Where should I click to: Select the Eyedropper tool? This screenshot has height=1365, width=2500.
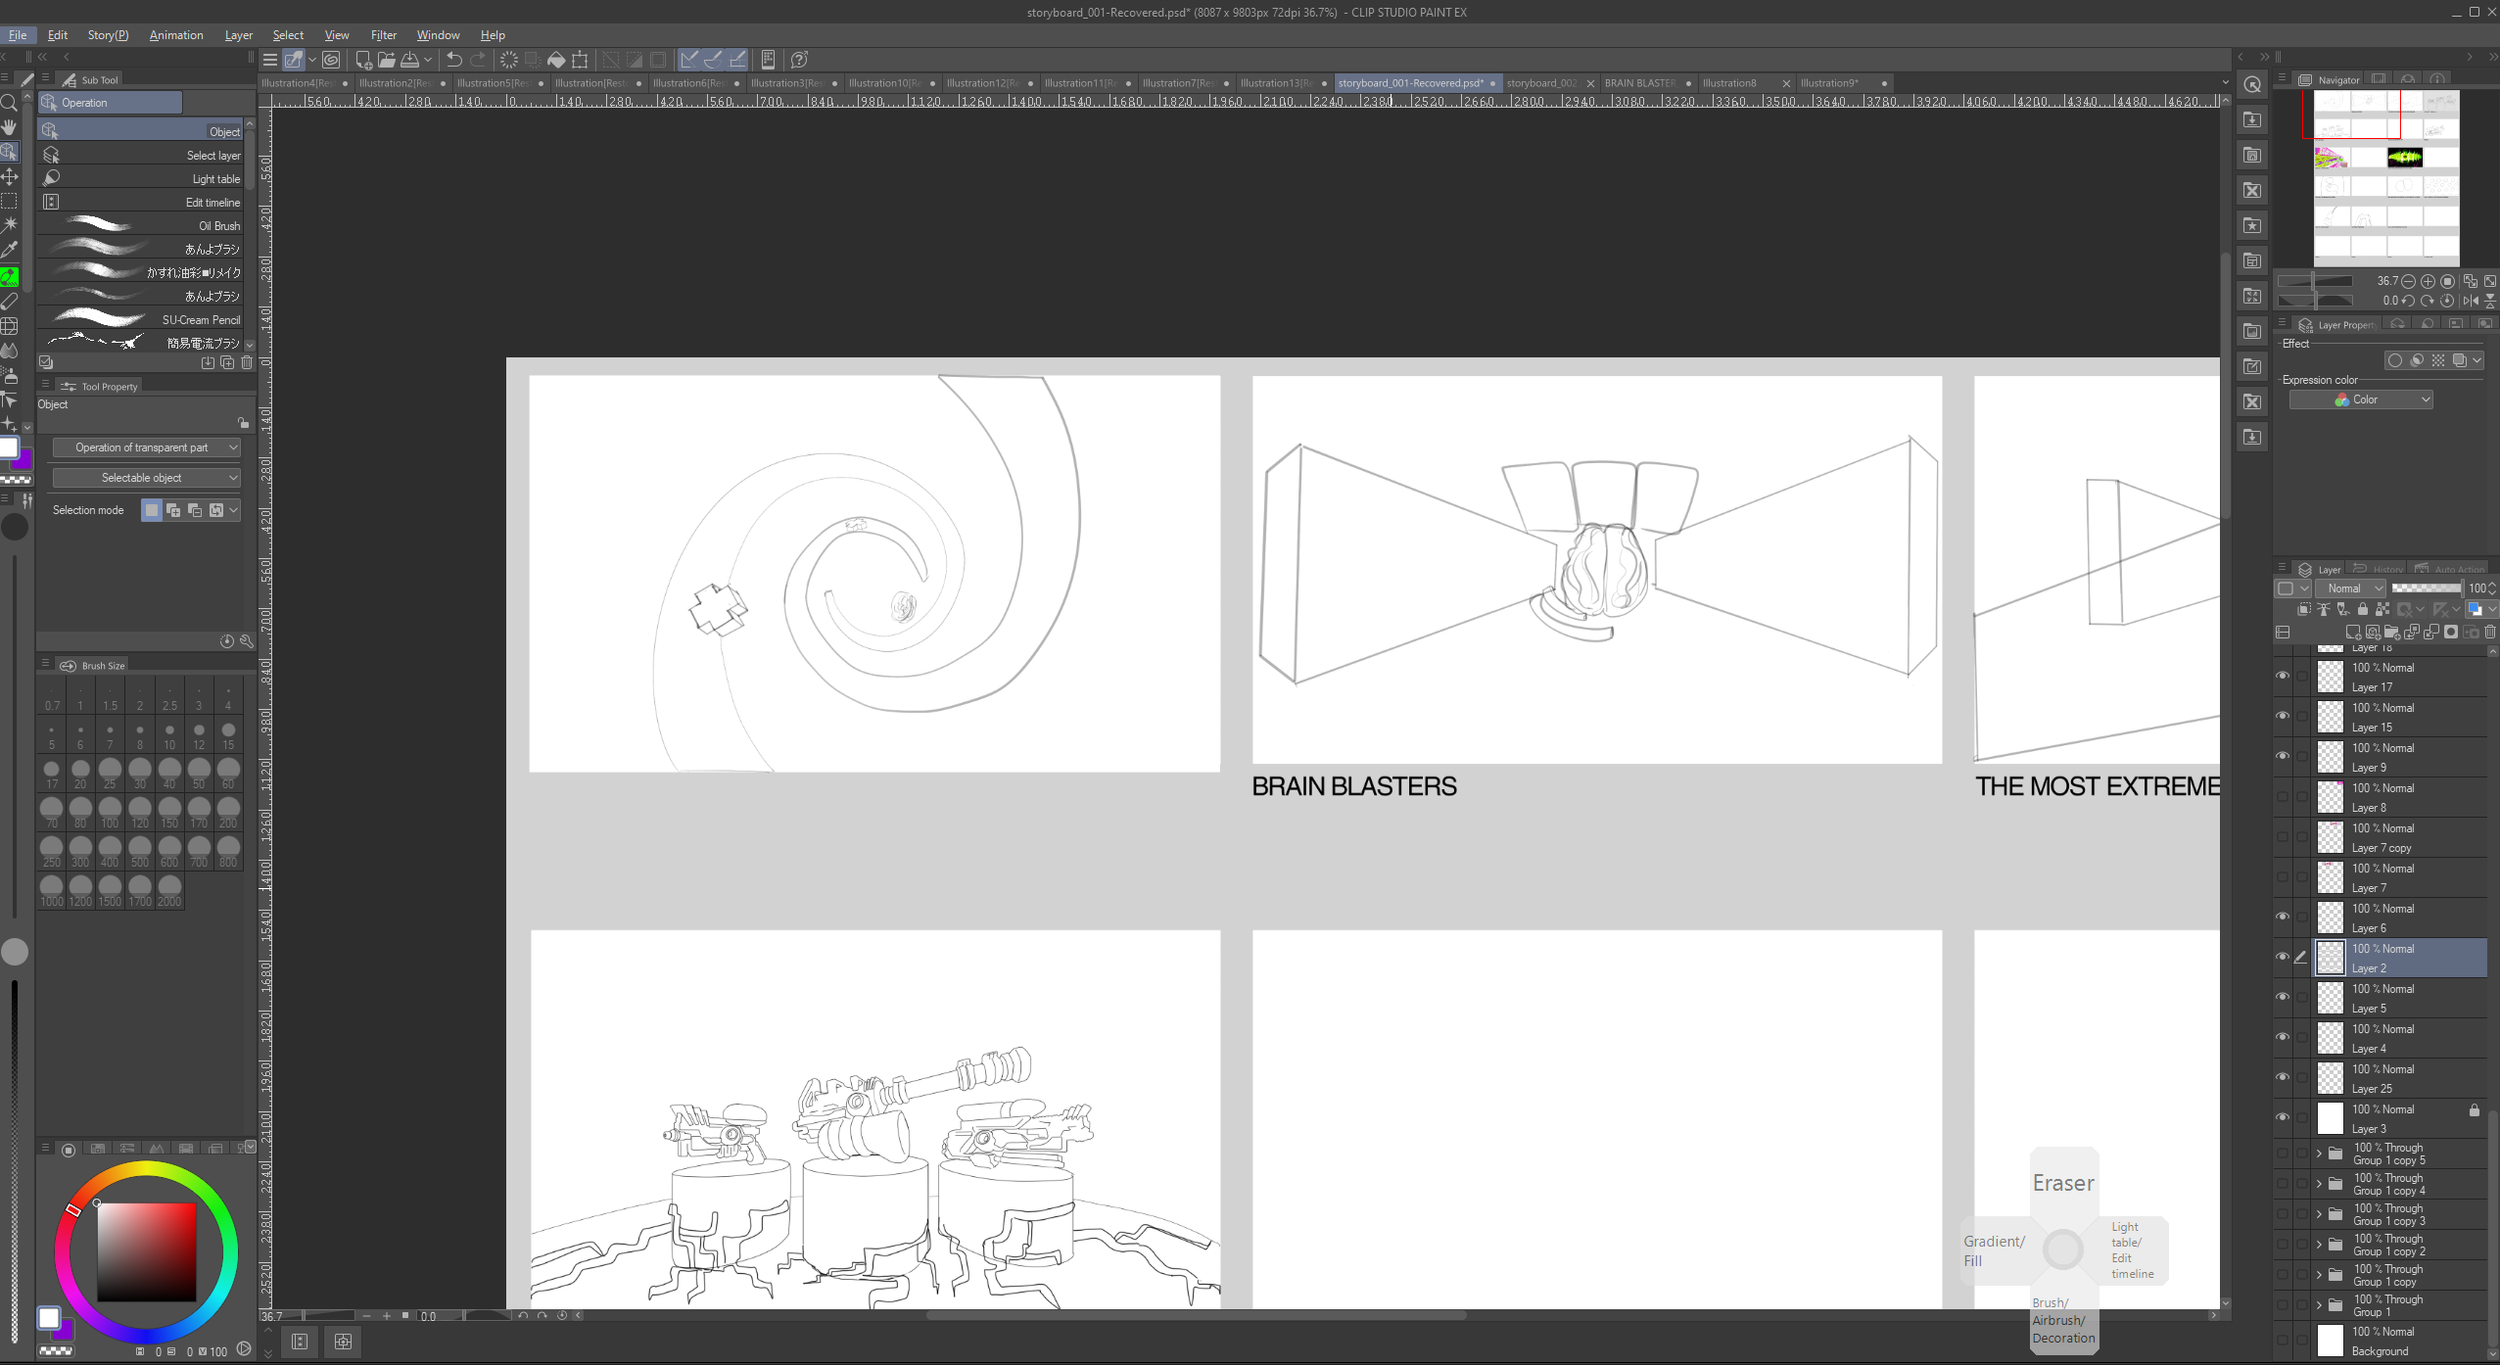coord(9,250)
